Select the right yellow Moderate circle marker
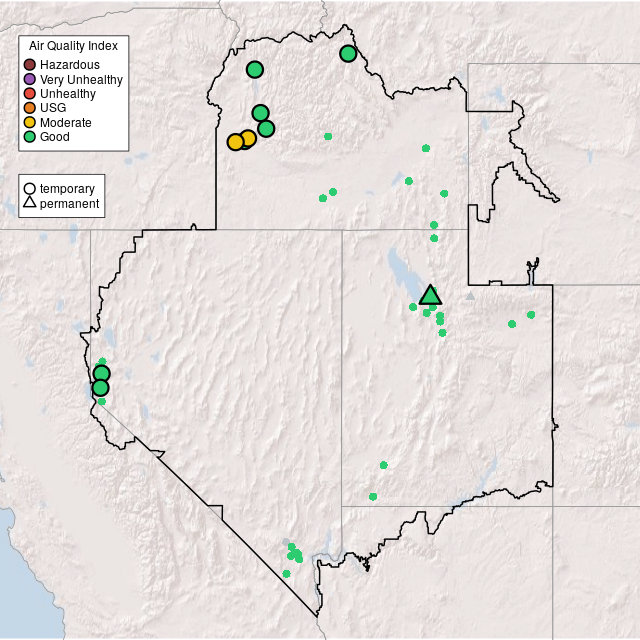The image size is (640, 640). point(248,139)
